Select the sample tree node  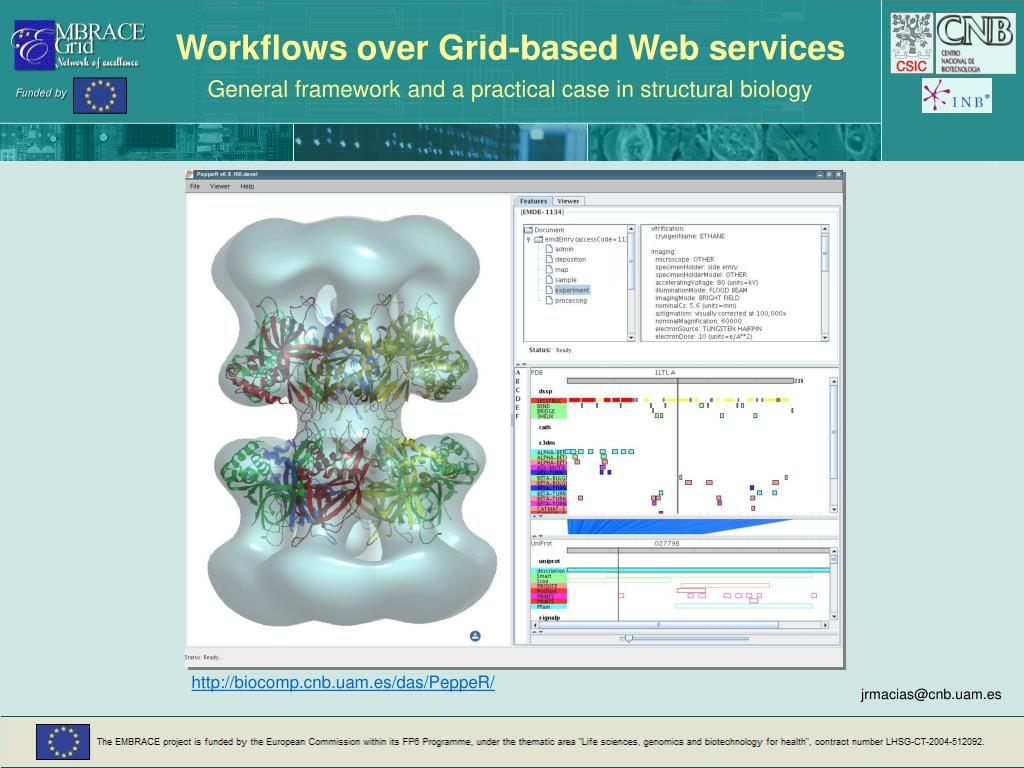566,280
